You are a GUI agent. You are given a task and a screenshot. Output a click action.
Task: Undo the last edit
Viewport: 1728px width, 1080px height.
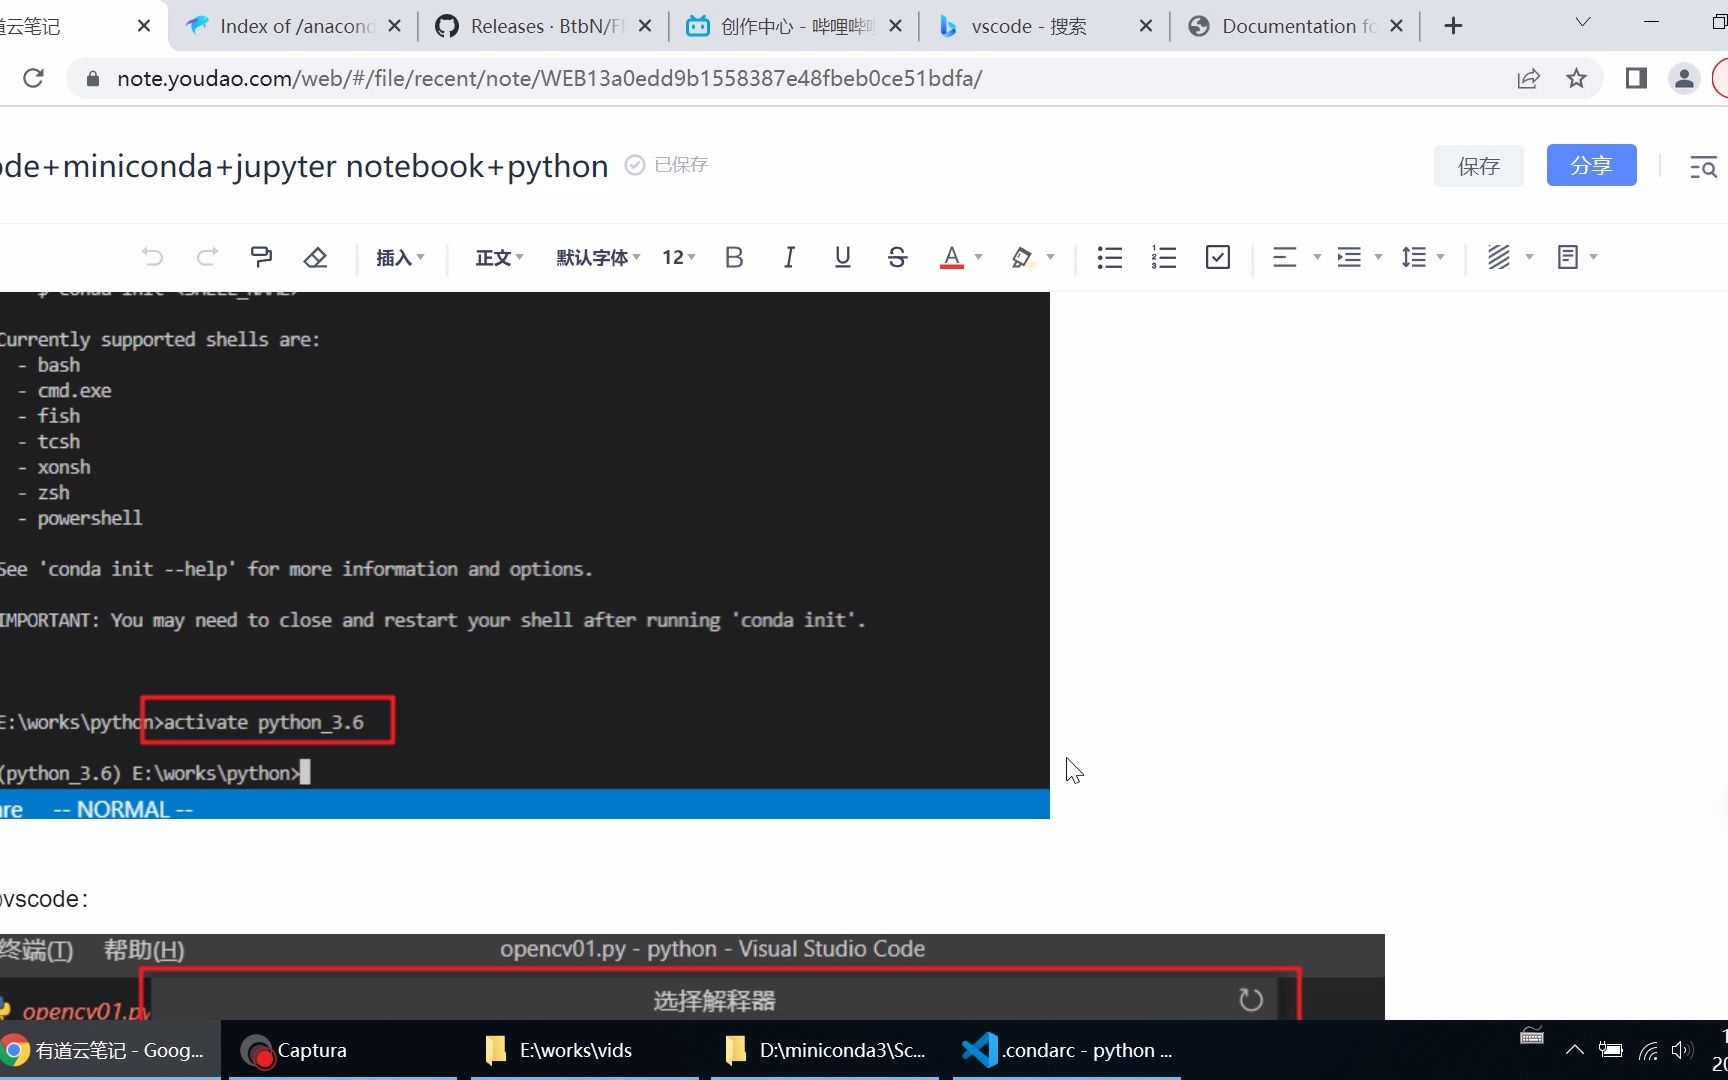coord(152,257)
